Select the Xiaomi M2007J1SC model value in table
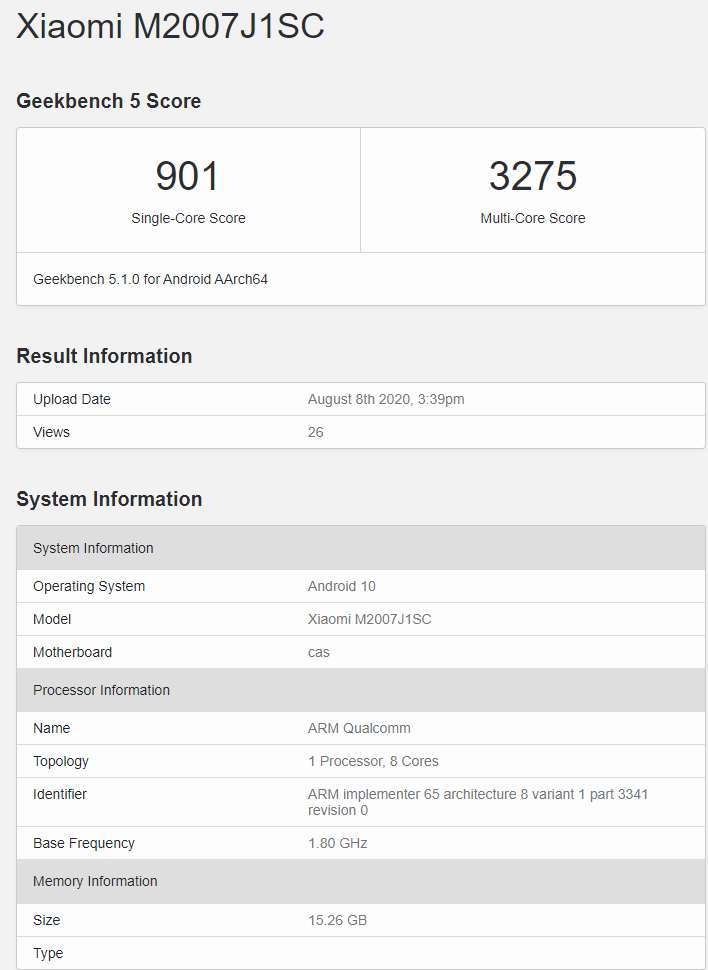 click(369, 619)
